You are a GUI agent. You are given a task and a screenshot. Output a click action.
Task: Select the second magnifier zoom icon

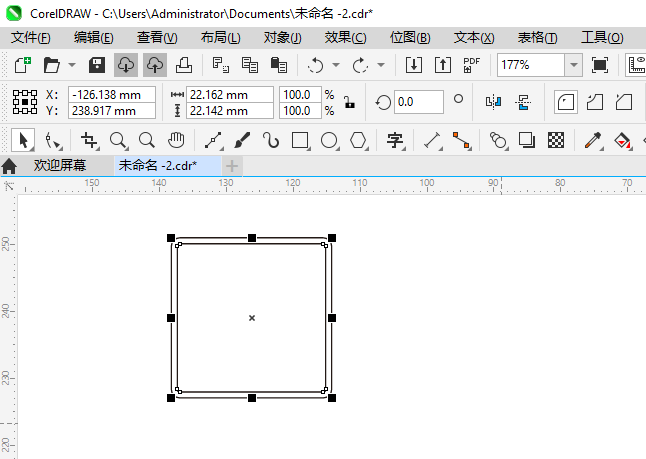click(x=147, y=141)
